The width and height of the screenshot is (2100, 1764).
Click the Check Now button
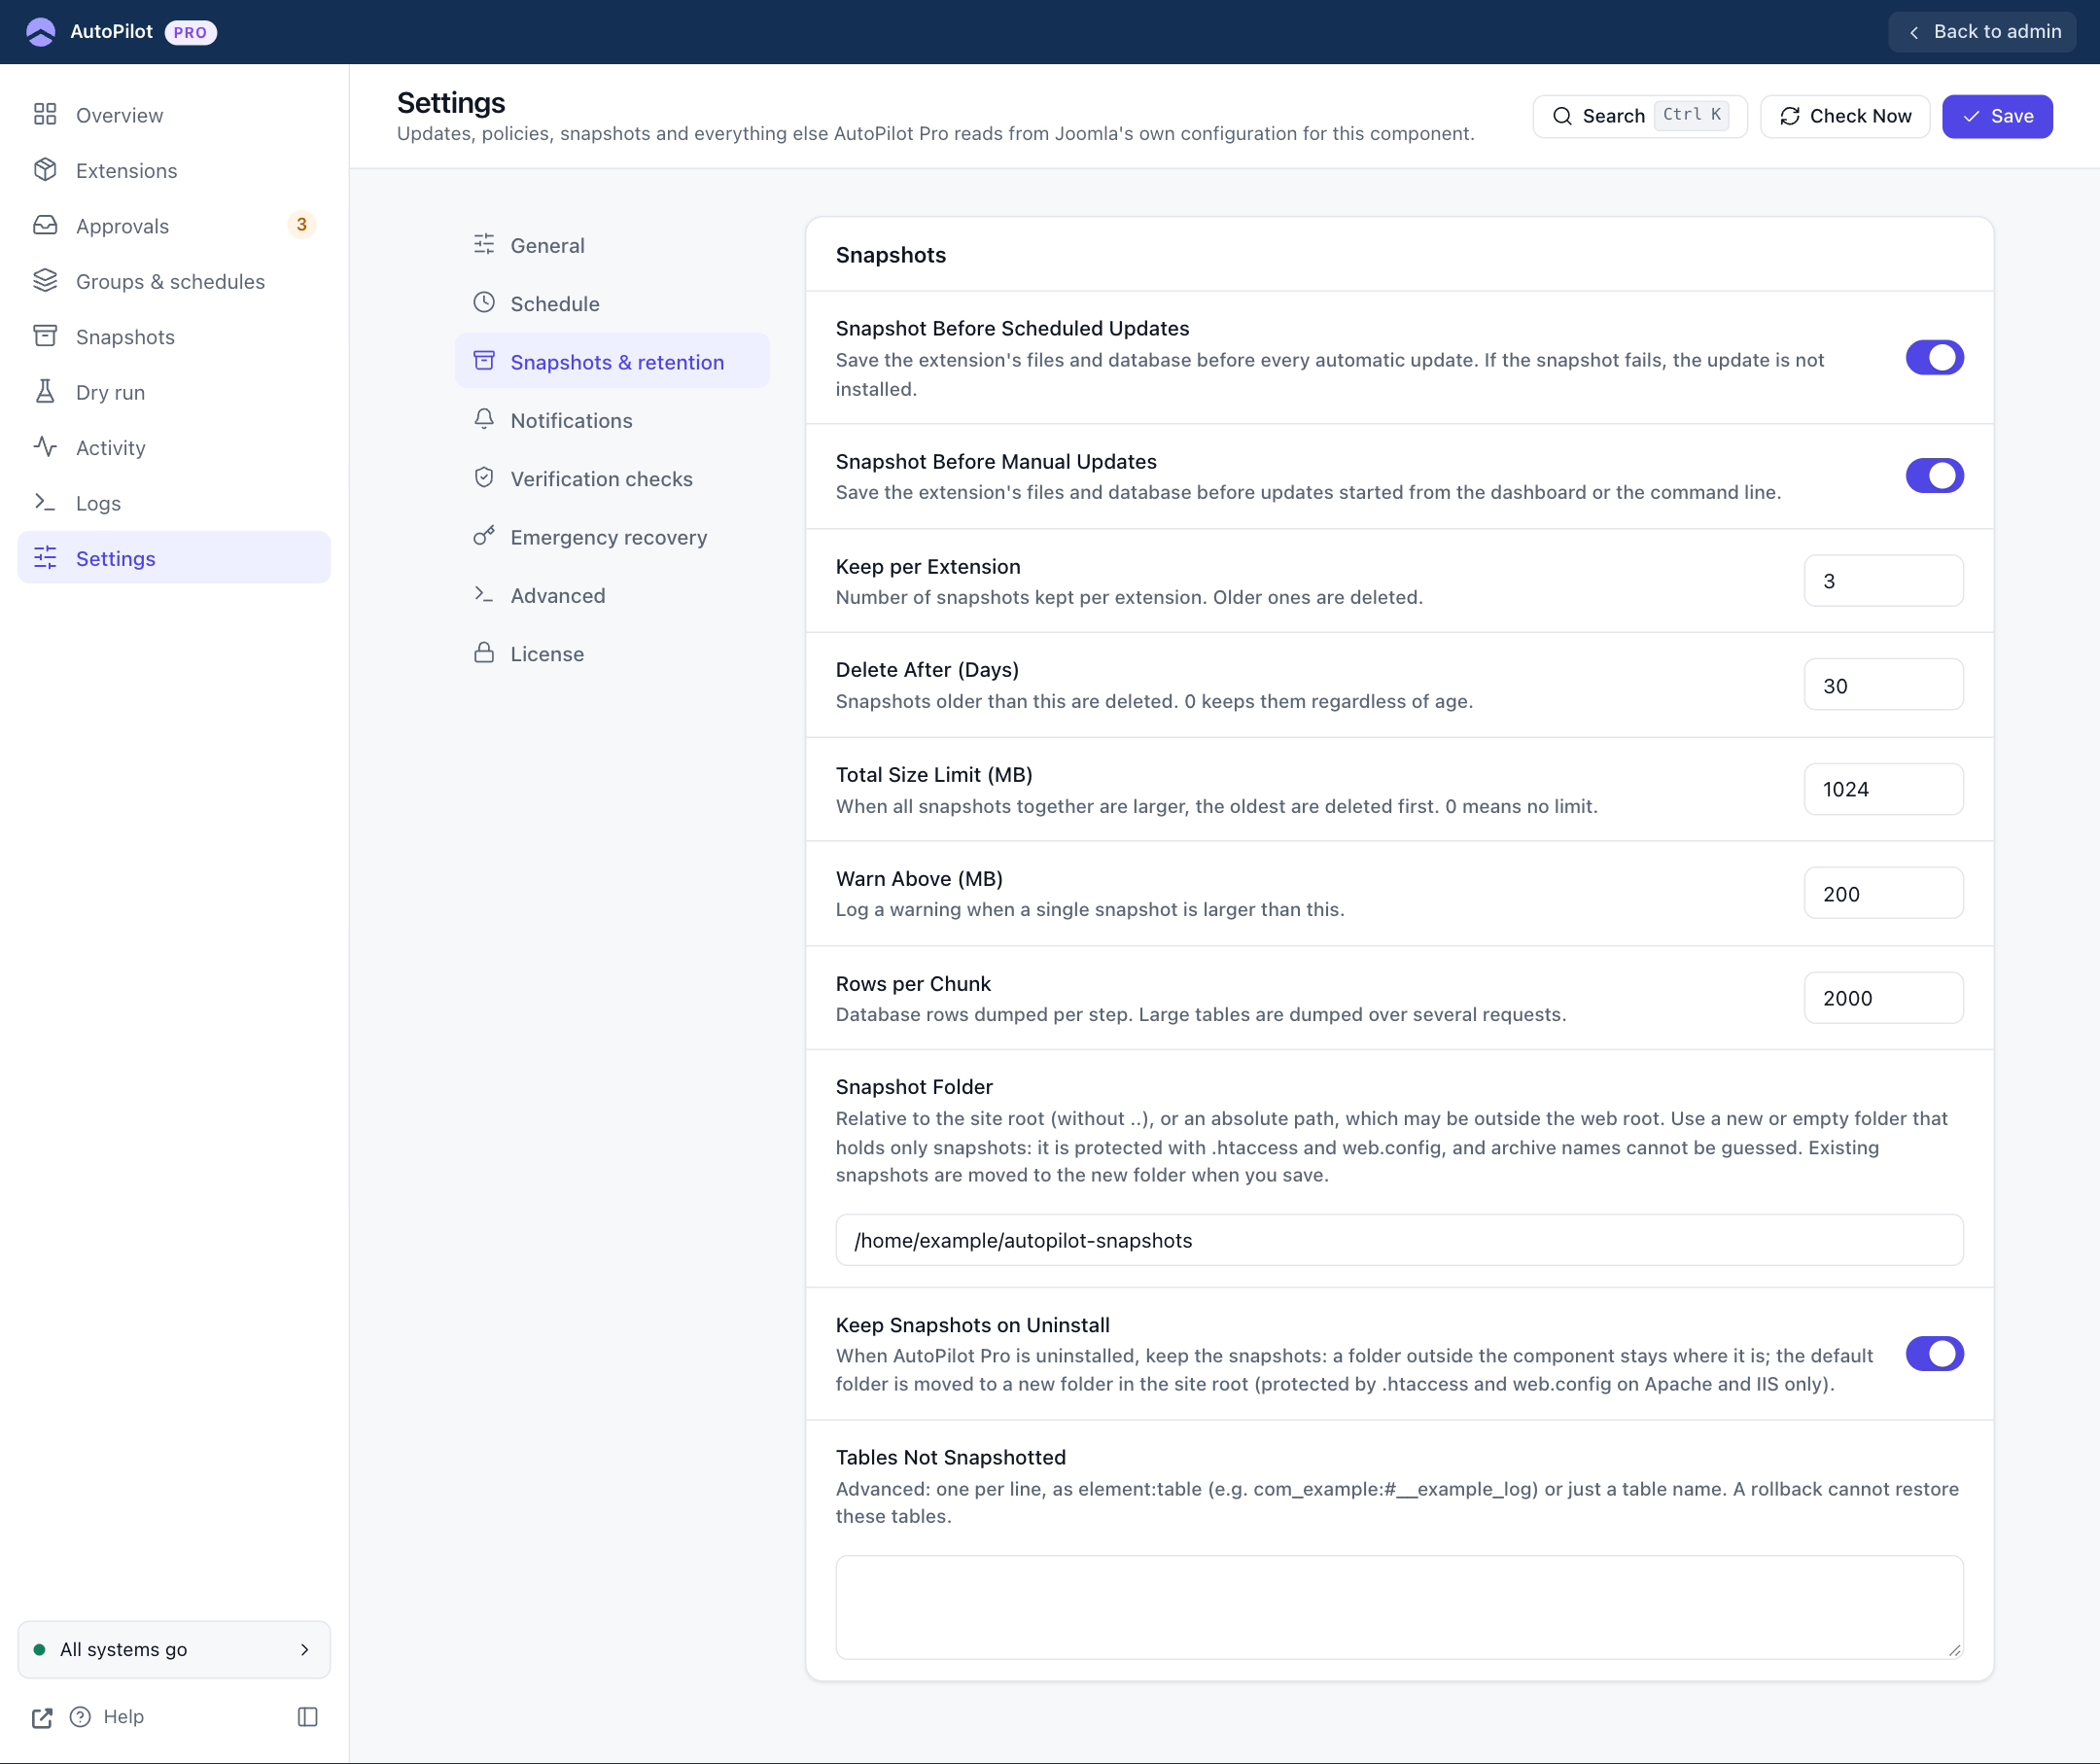[1845, 116]
